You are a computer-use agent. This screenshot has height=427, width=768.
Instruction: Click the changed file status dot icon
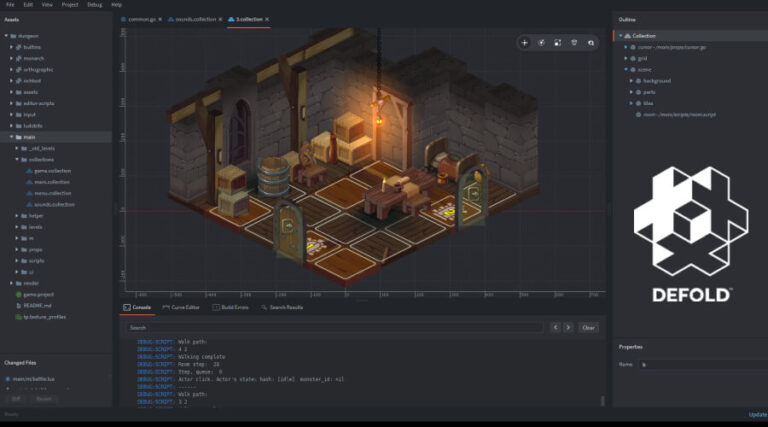click(8, 379)
